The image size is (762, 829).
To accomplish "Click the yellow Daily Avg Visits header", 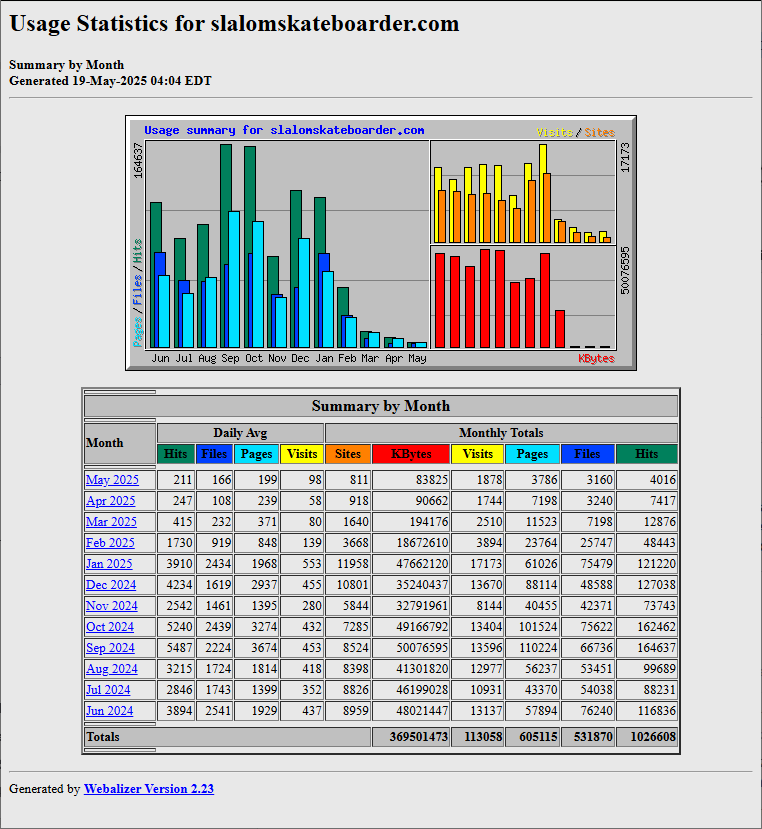I will click(302, 454).
